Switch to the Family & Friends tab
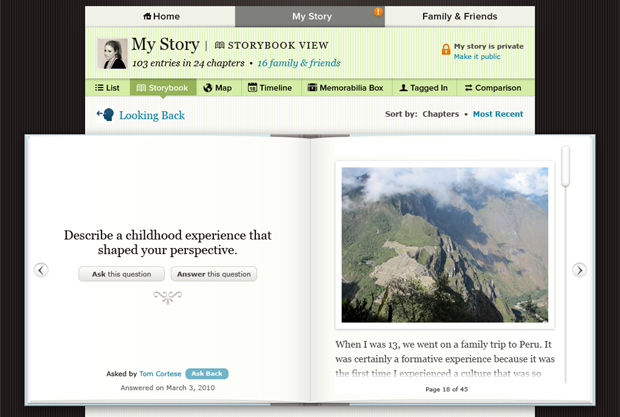 click(x=459, y=16)
